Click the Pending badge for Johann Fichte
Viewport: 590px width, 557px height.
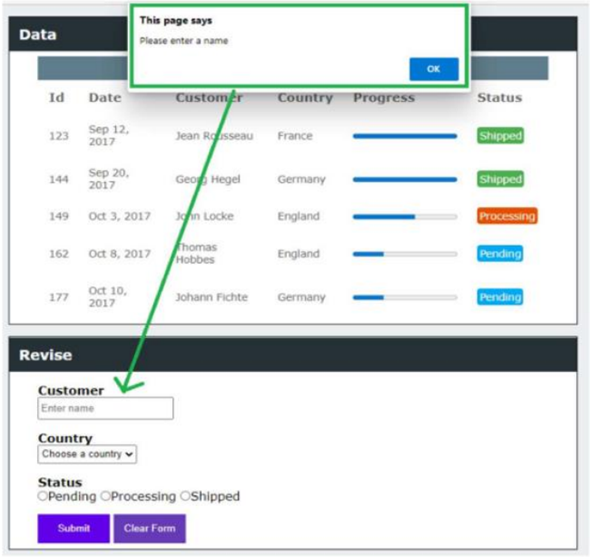pos(500,297)
